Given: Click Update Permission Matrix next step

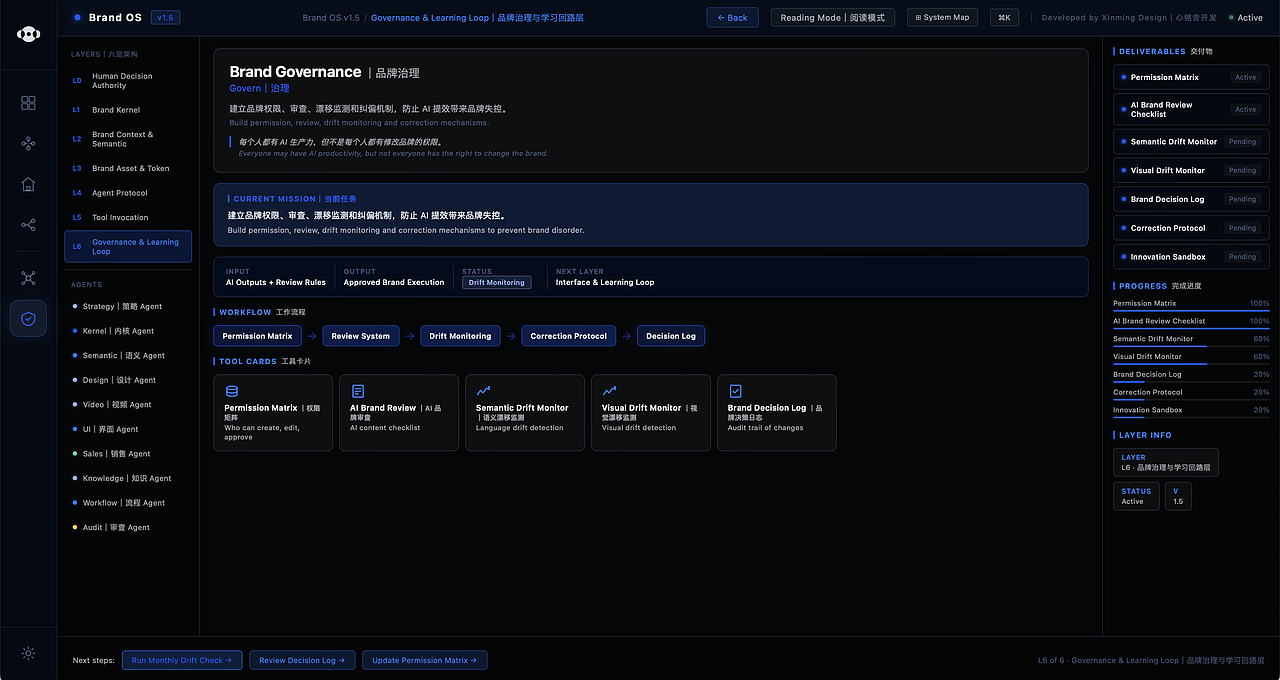Looking at the screenshot, I should (x=425, y=660).
